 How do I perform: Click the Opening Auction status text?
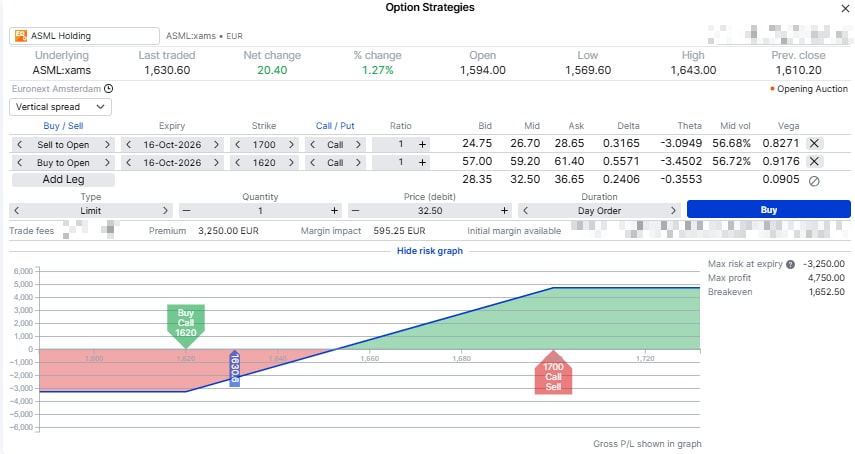pos(812,89)
